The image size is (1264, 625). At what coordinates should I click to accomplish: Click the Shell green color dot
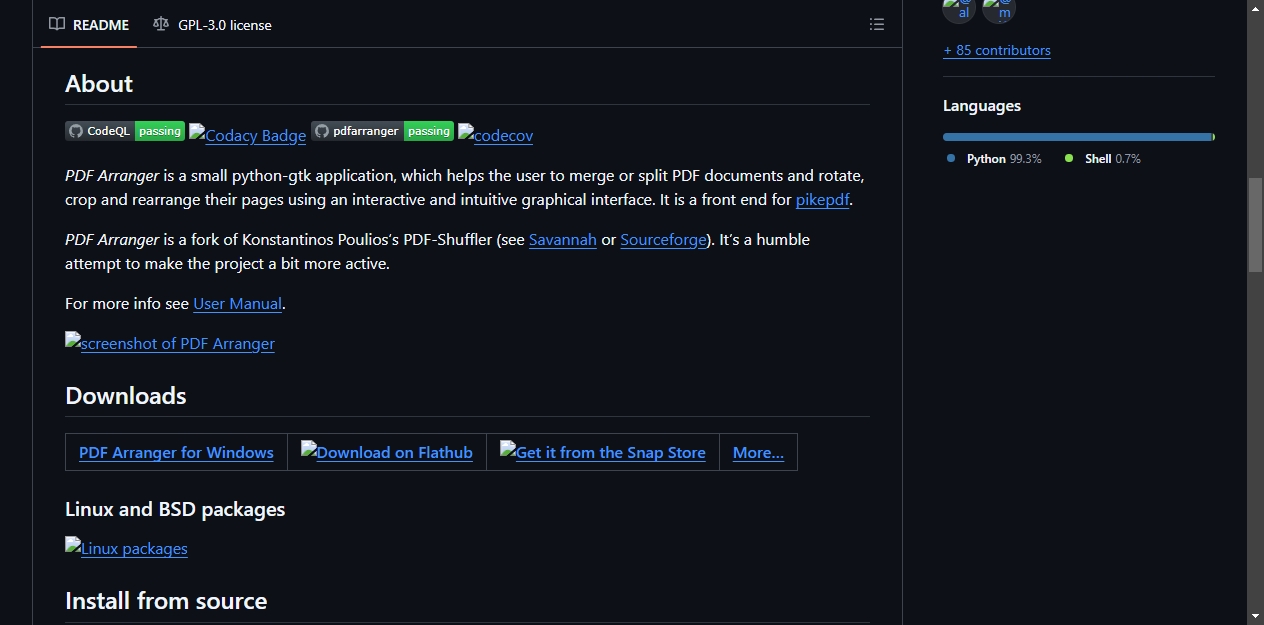click(x=1069, y=159)
